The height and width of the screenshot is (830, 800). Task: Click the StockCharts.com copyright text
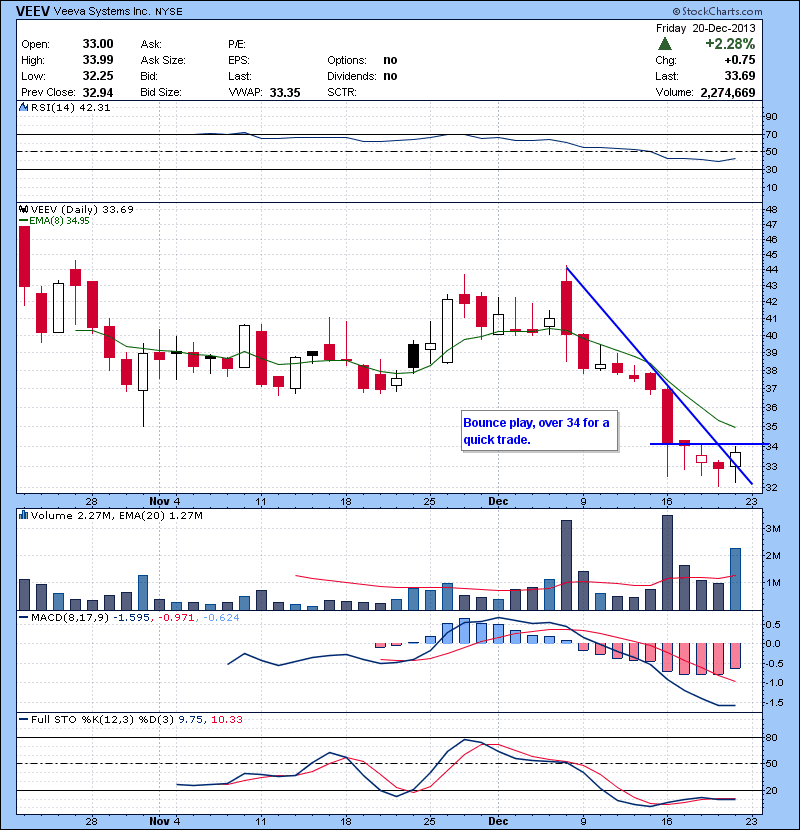pyautogui.click(x=718, y=11)
